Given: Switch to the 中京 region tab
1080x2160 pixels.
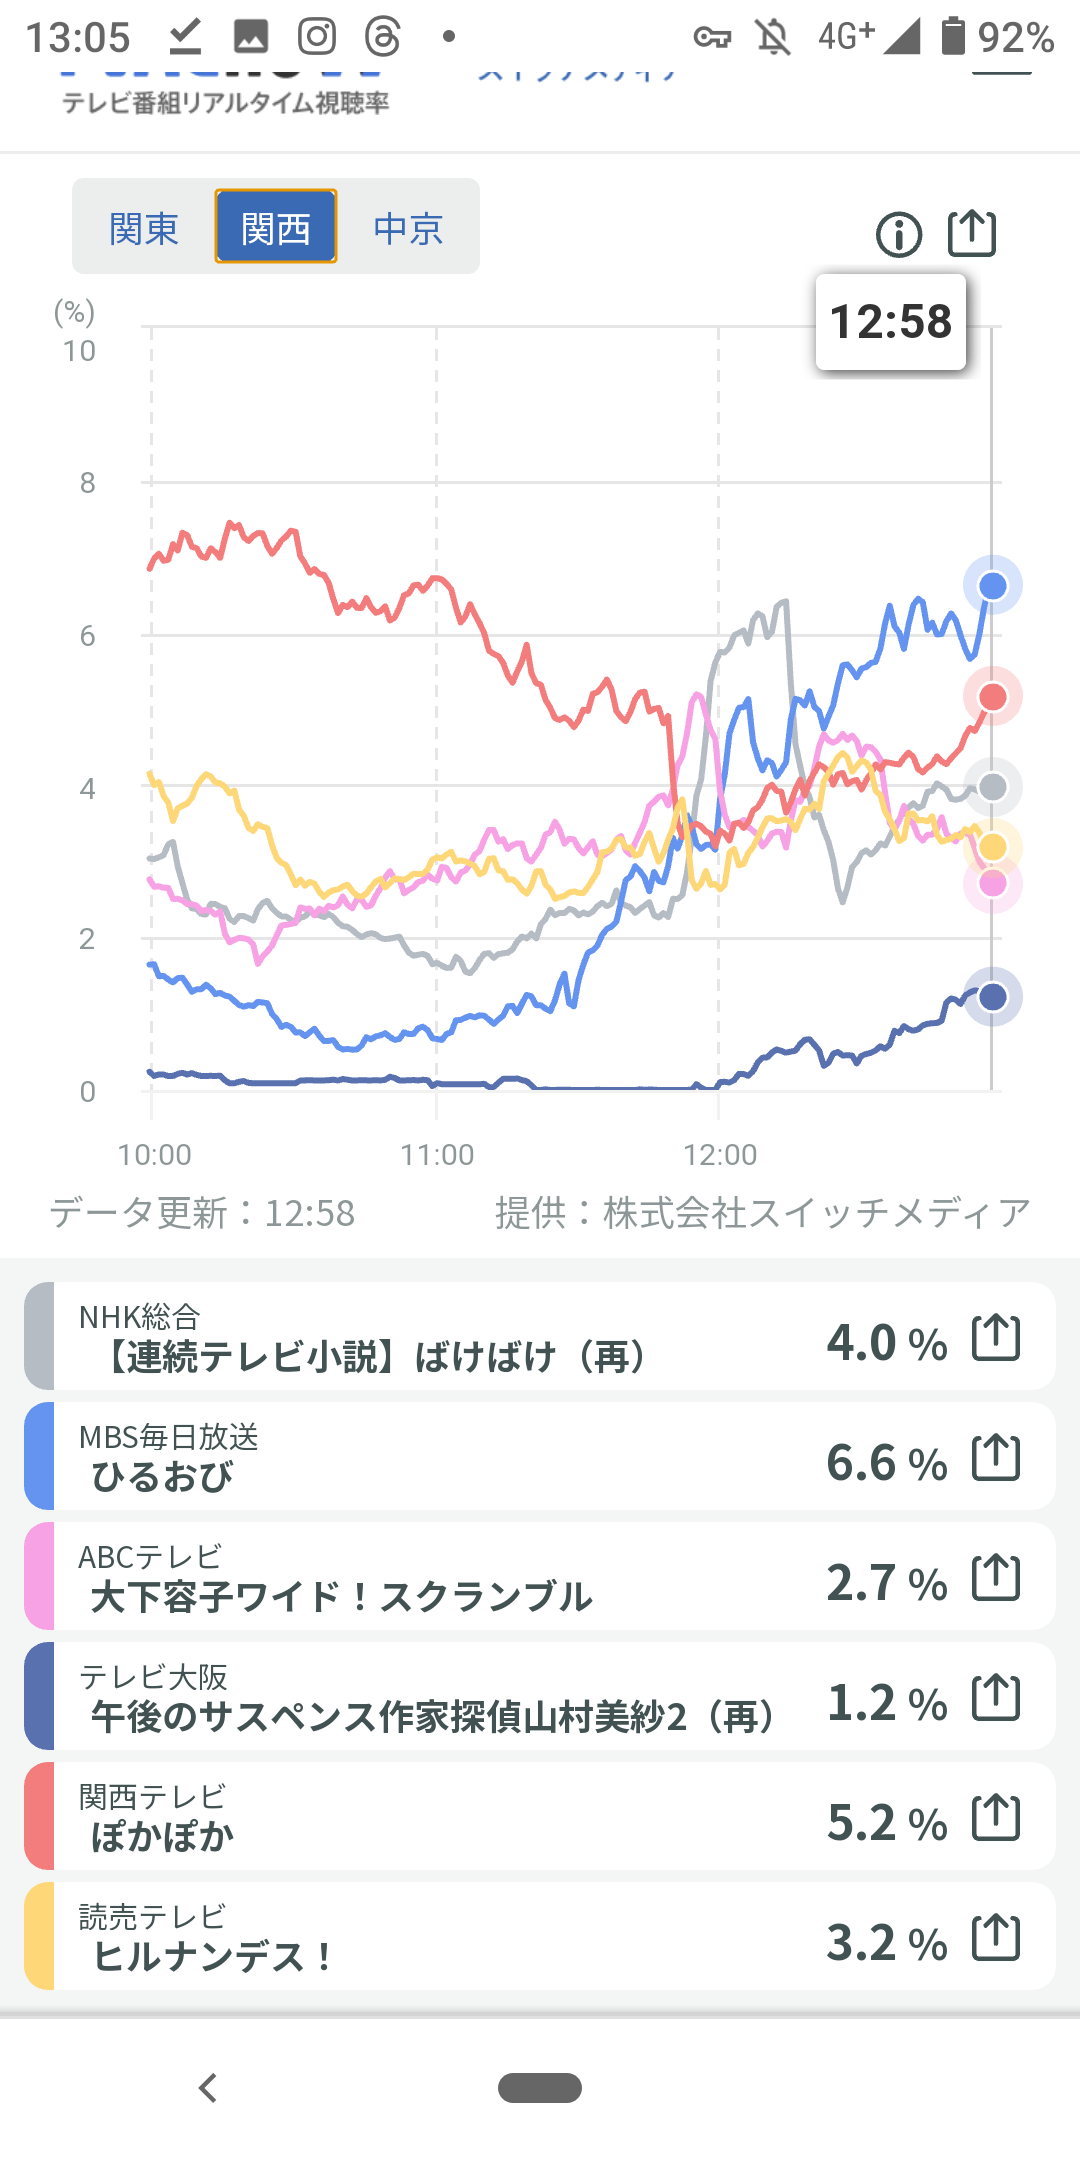Looking at the screenshot, I should click(408, 228).
